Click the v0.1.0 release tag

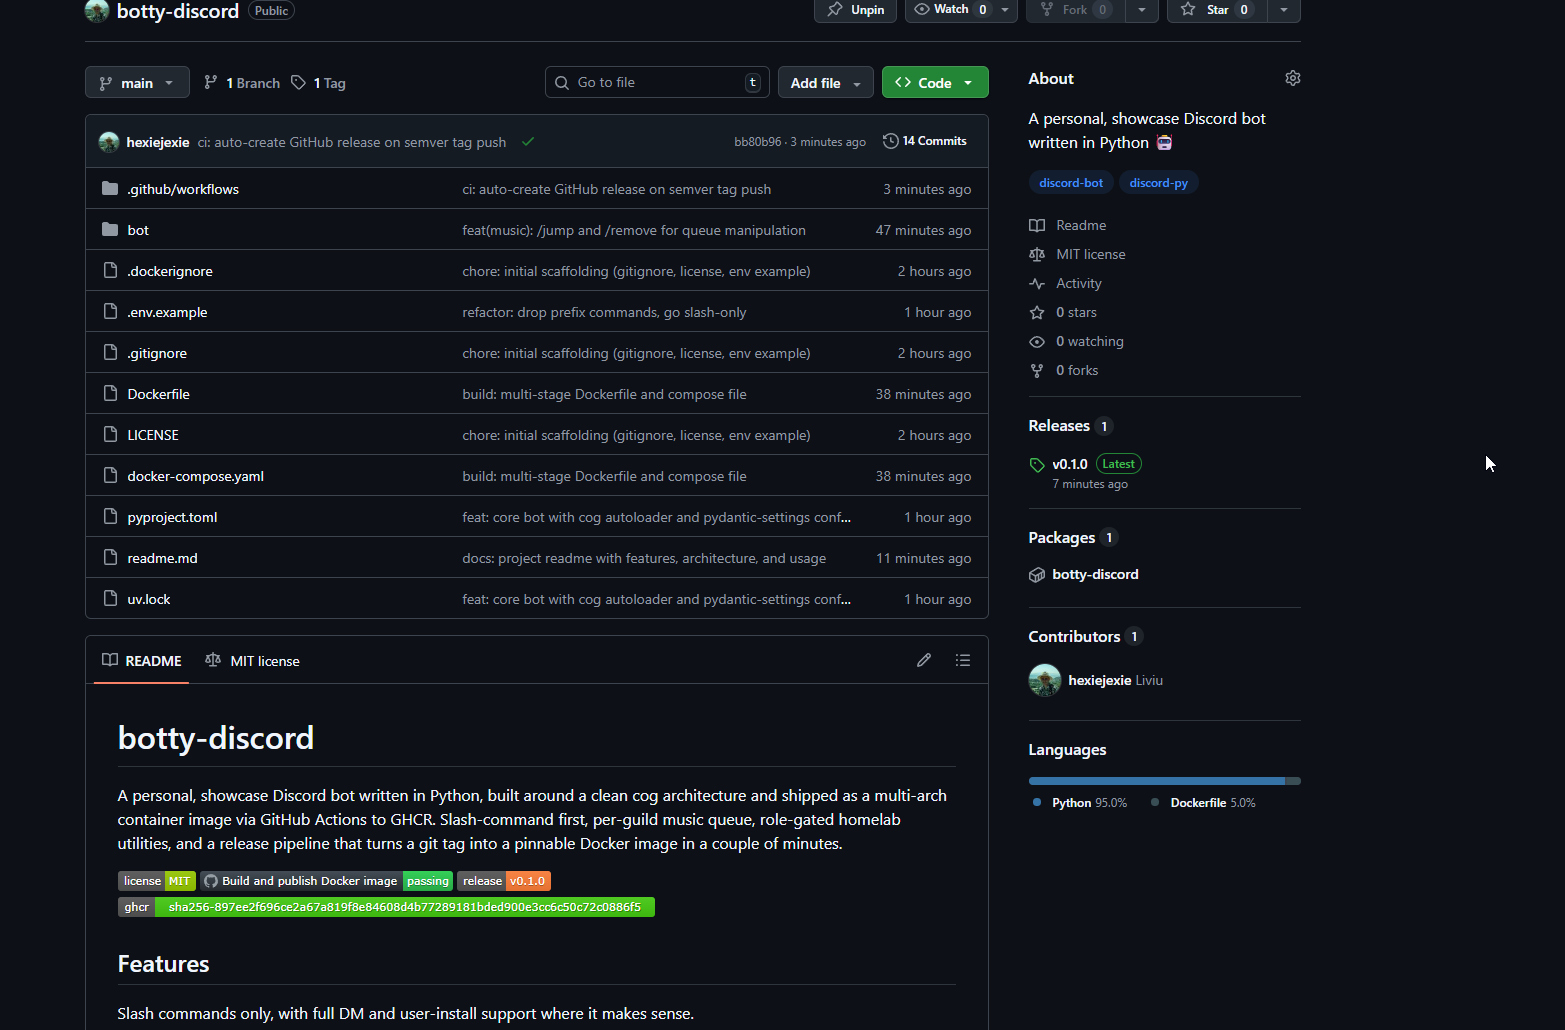click(1069, 464)
